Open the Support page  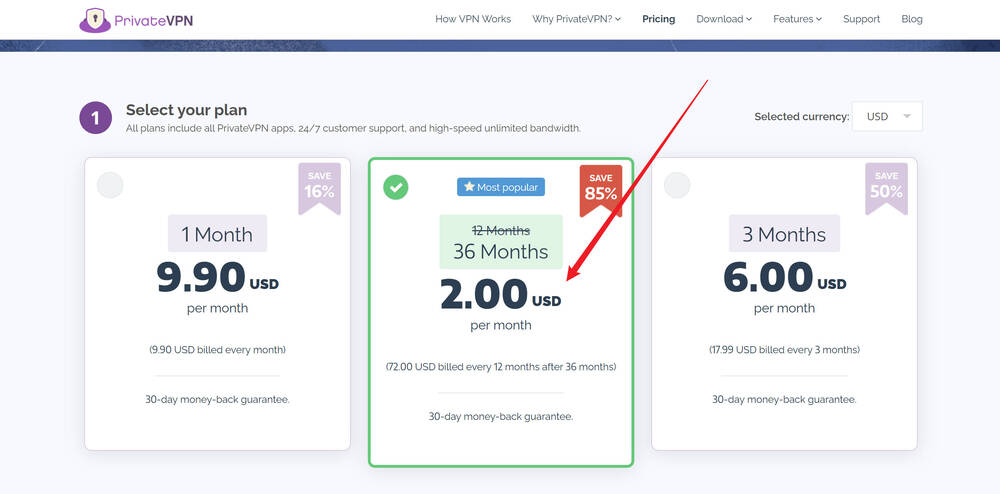coord(861,19)
